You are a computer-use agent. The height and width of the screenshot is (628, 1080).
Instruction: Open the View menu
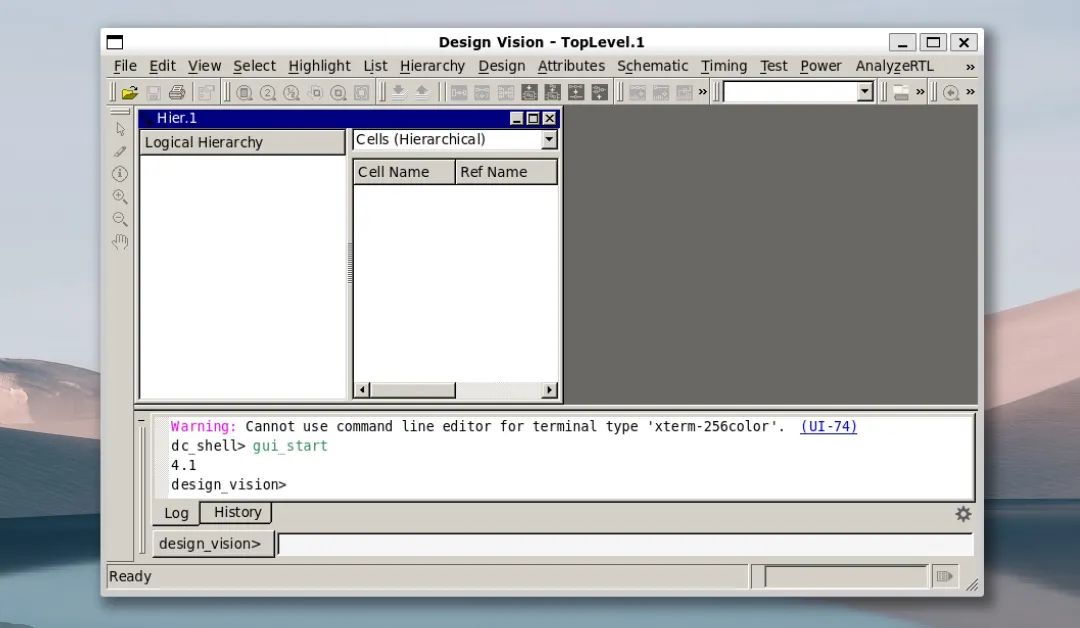205,66
